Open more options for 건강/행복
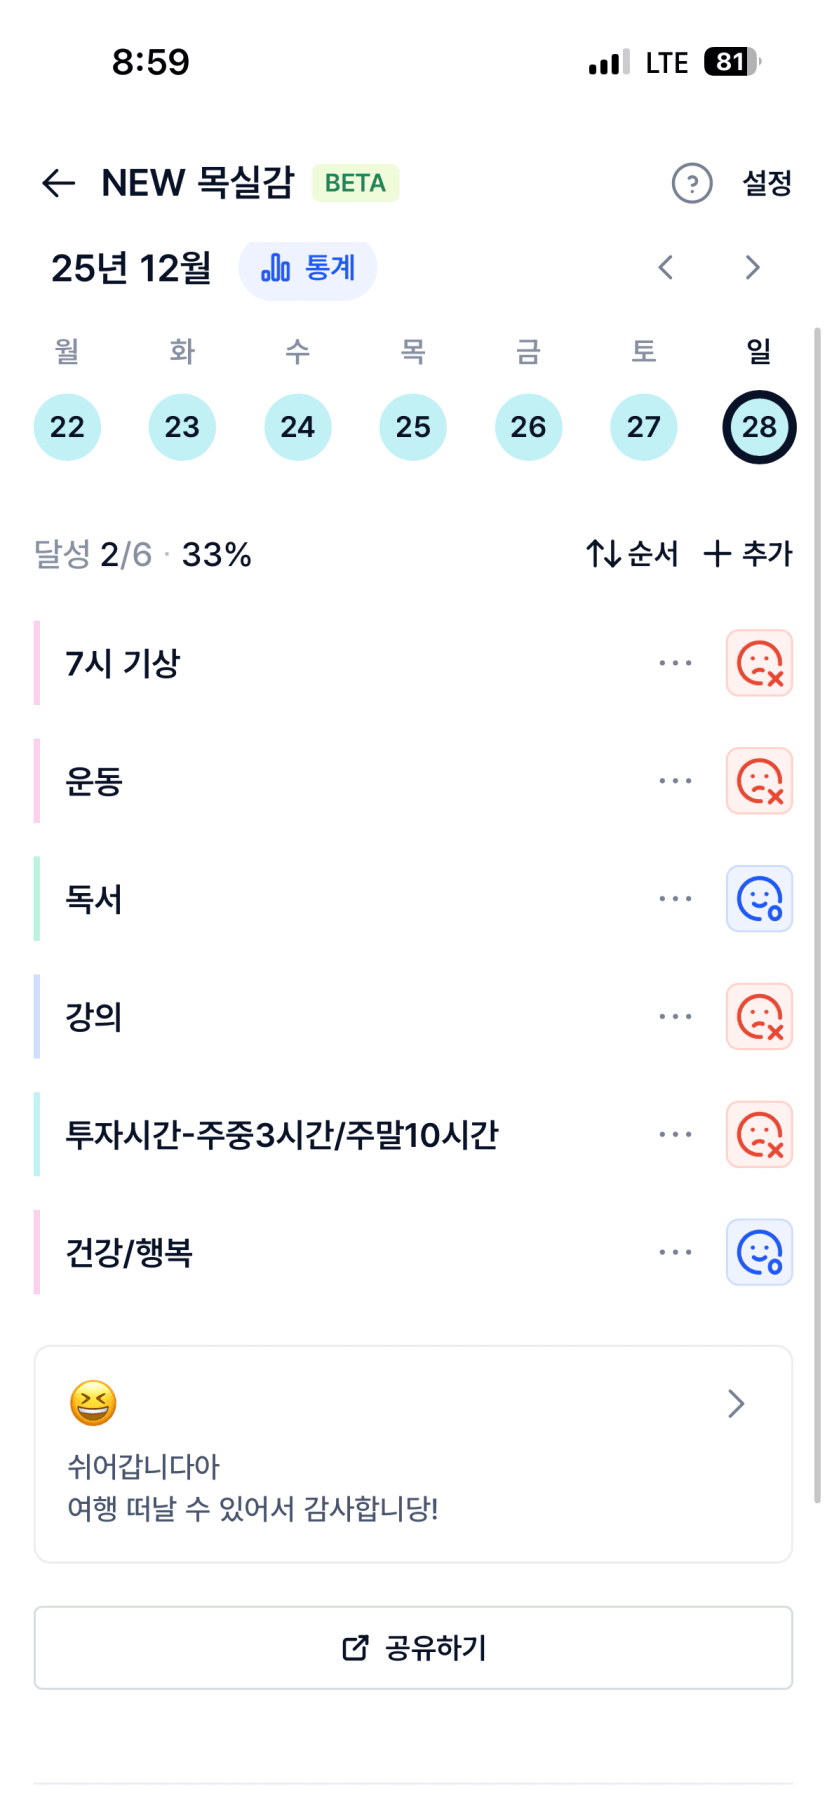The width and height of the screenshot is (827, 1793). click(675, 1252)
